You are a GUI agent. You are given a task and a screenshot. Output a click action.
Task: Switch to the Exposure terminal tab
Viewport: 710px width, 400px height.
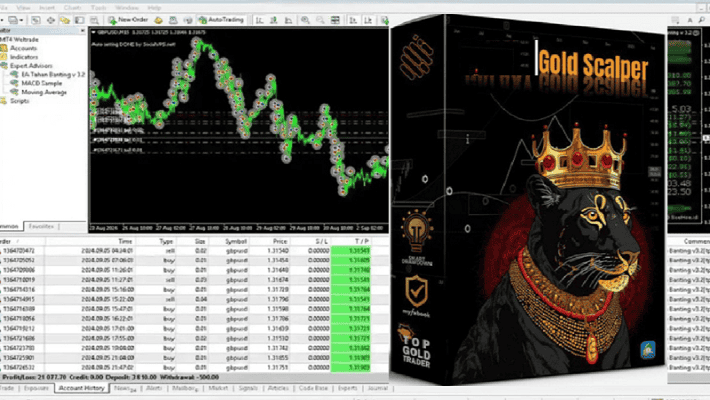[x=36, y=388]
